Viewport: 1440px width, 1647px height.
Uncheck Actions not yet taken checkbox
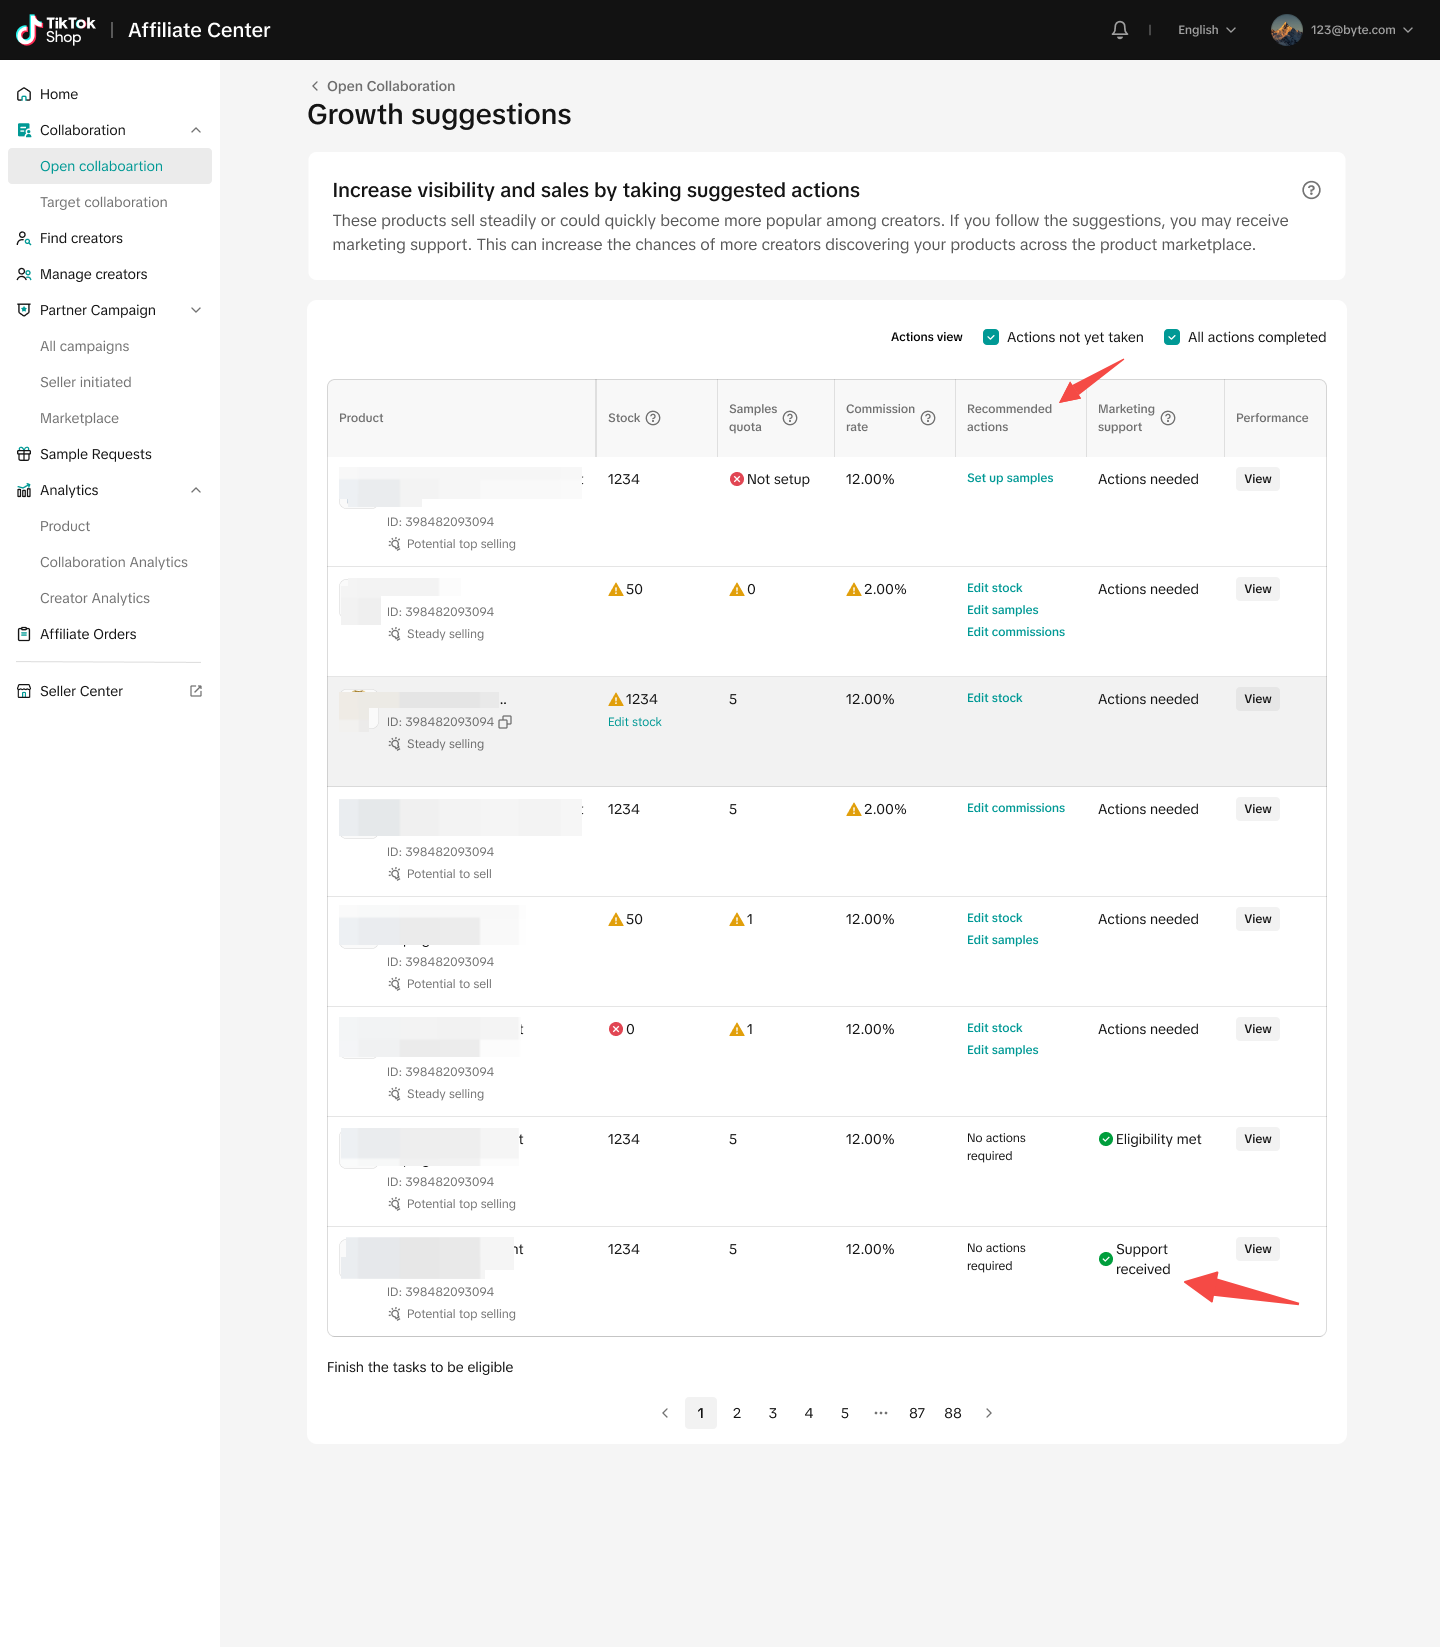click(x=991, y=337)
